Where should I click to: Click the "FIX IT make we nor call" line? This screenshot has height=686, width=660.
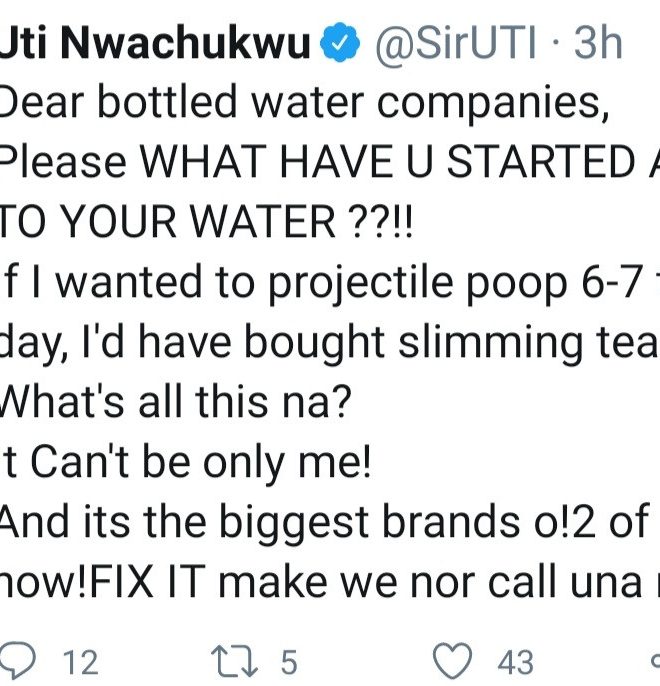[330, 583]
